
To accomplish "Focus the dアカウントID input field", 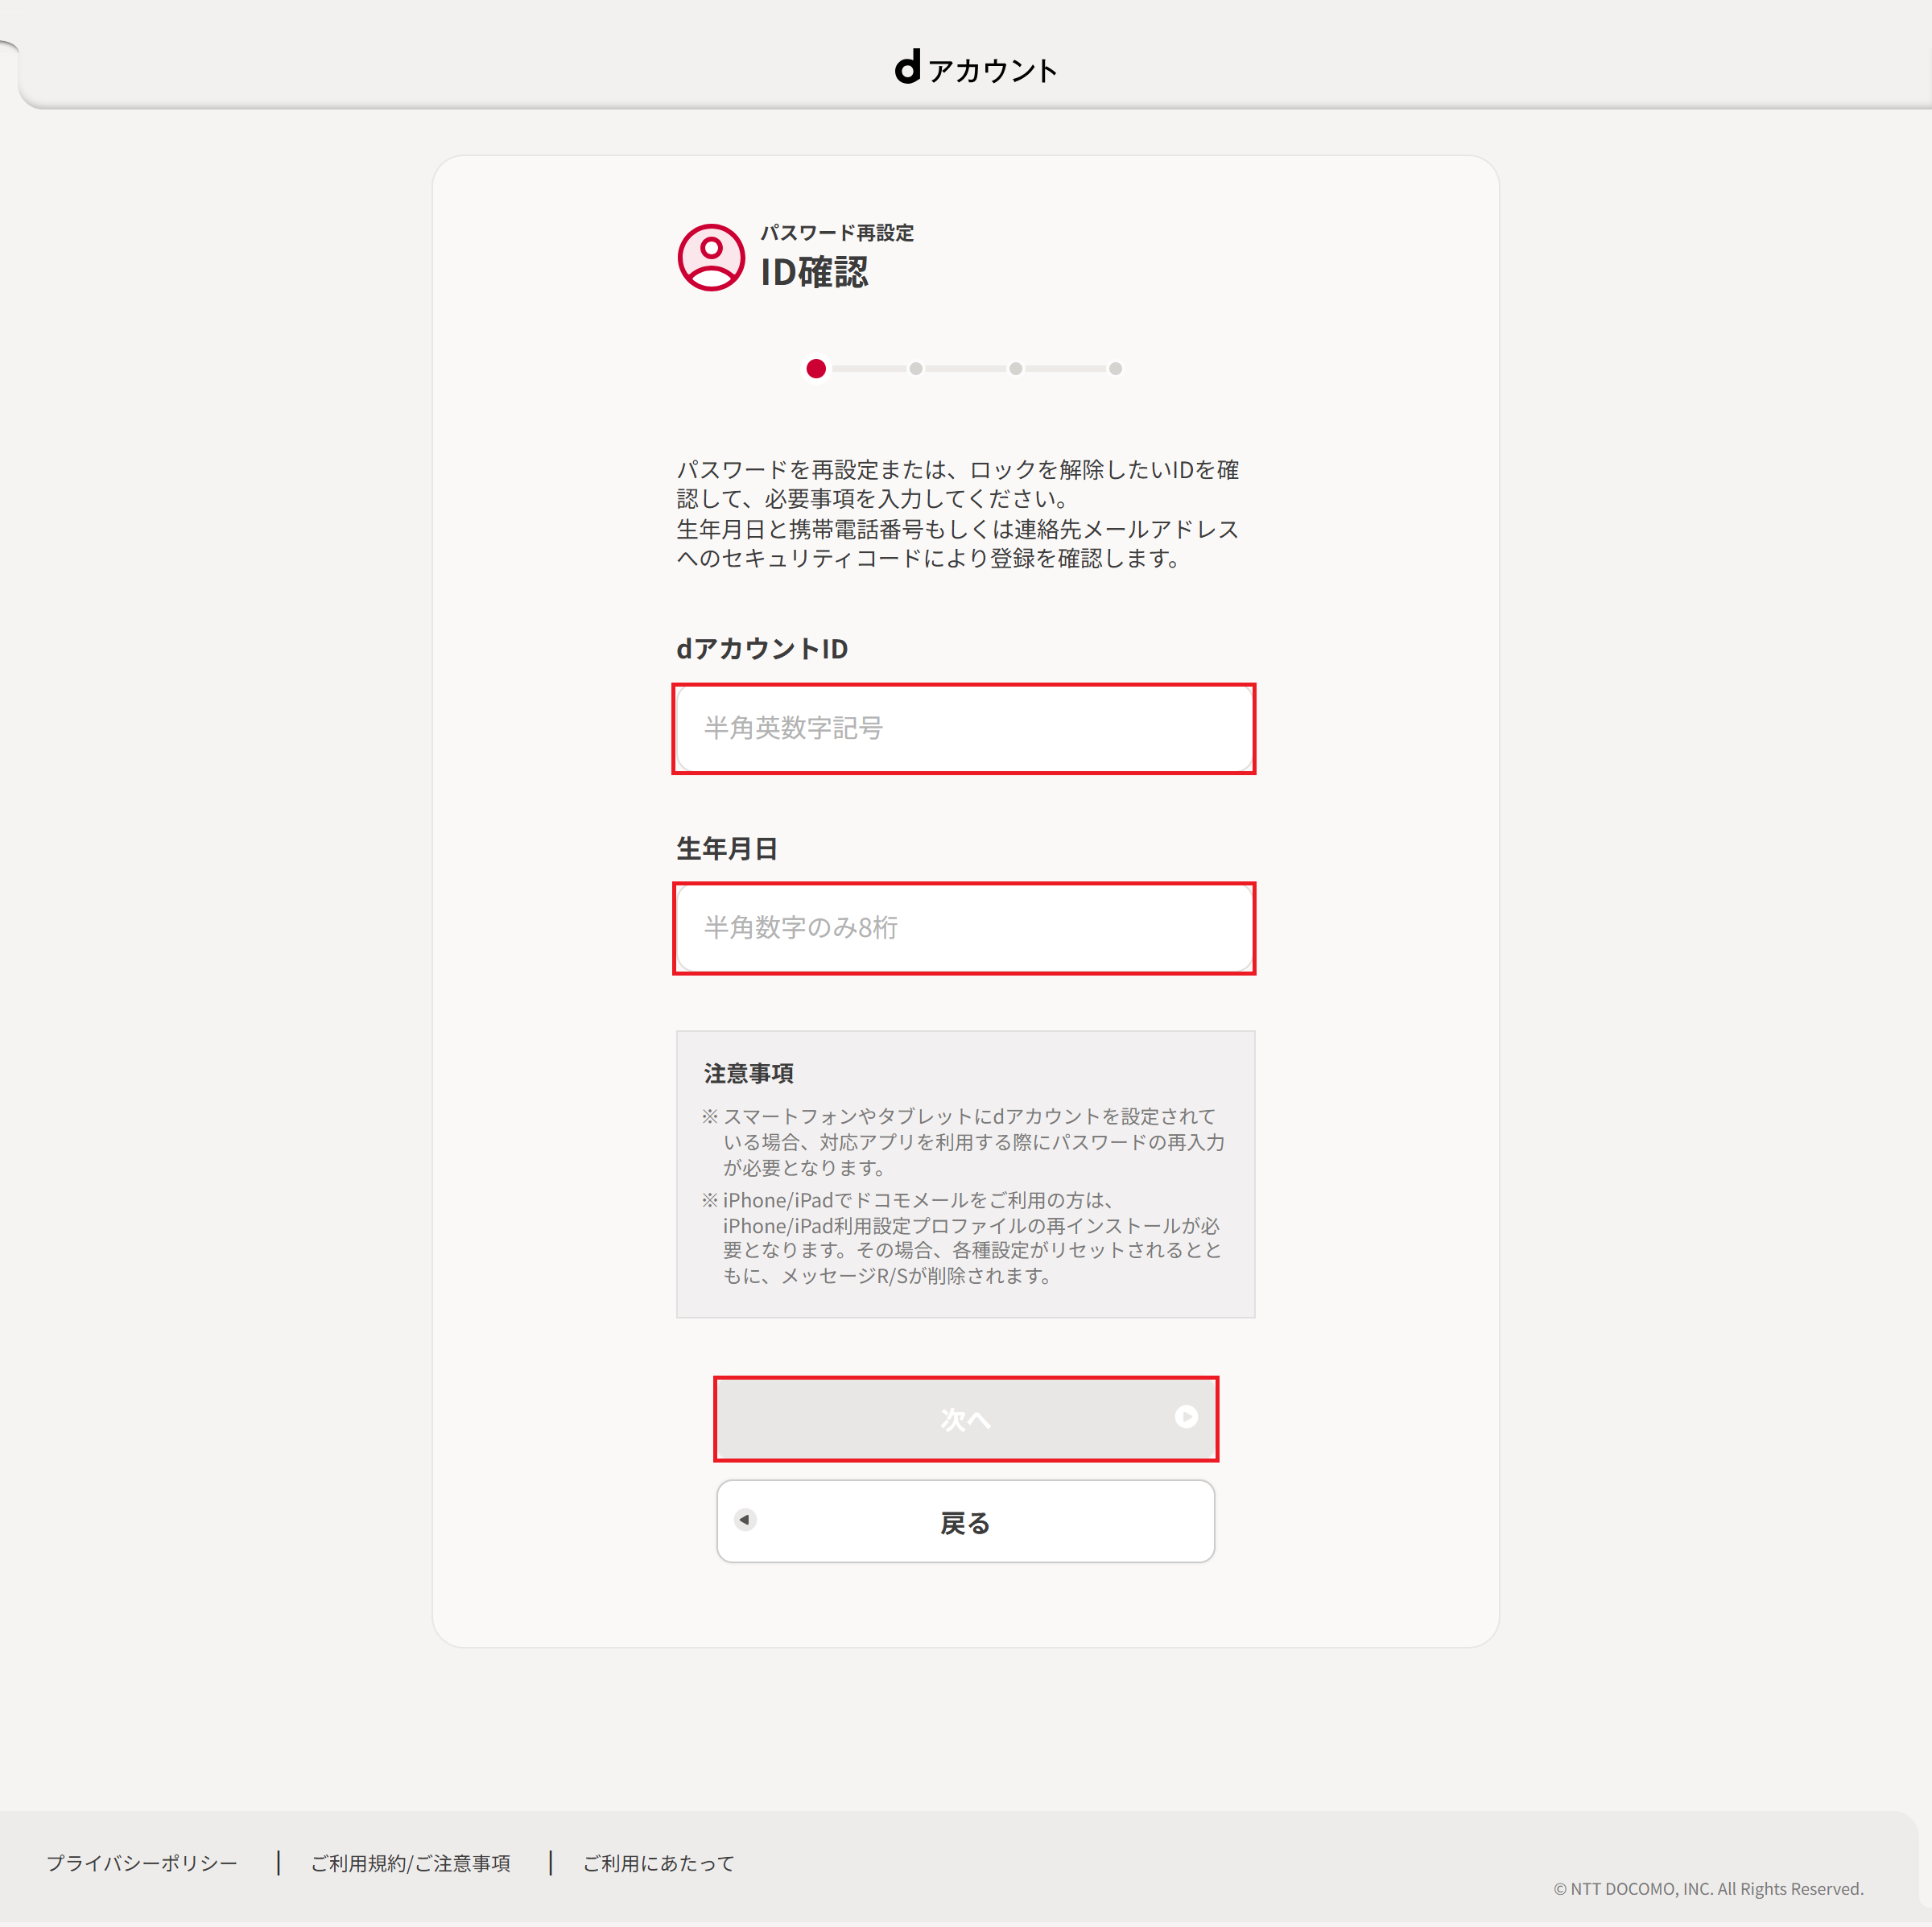I will [964, 729].
